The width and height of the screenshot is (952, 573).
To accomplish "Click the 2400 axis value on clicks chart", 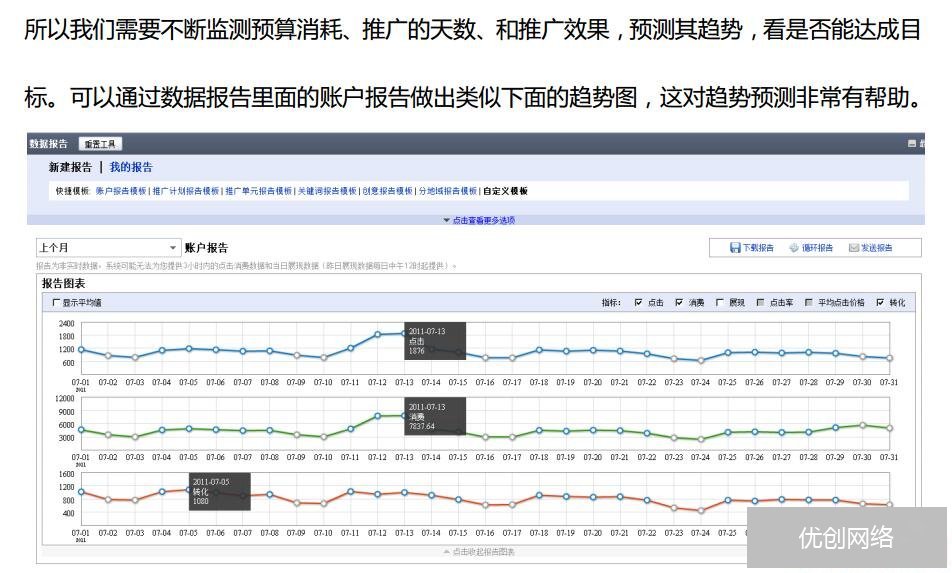I will (67, 324).
